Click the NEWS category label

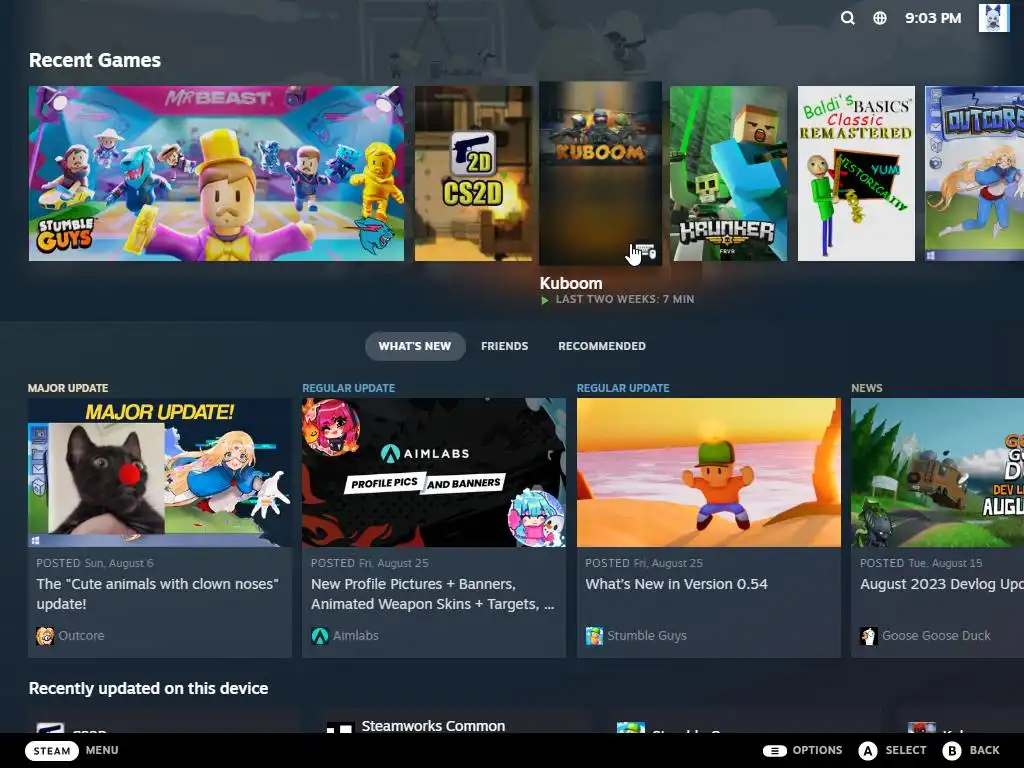[867, 388]
